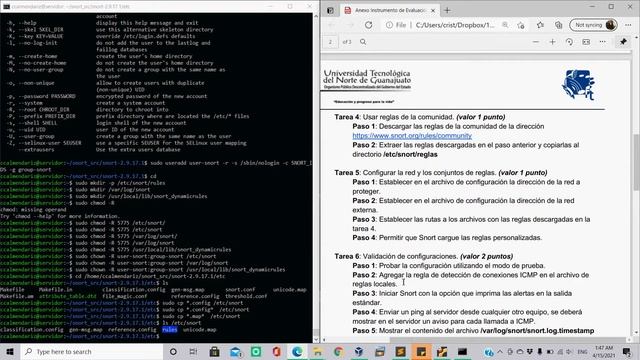This screenshot has height=360, width=640.
Task: Open Cortana circle icon on taskbar
Action: (x=173, y=351)
